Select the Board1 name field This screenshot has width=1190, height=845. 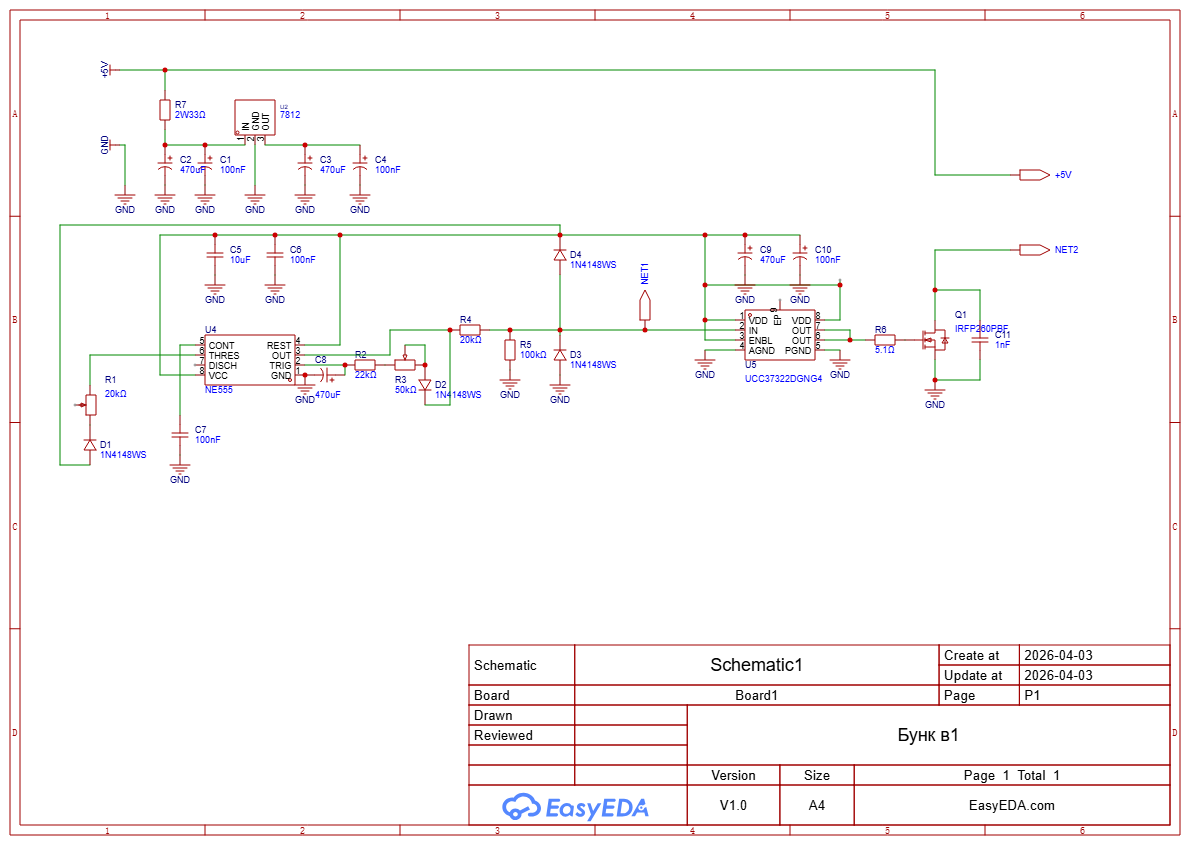tap(756, 695)
